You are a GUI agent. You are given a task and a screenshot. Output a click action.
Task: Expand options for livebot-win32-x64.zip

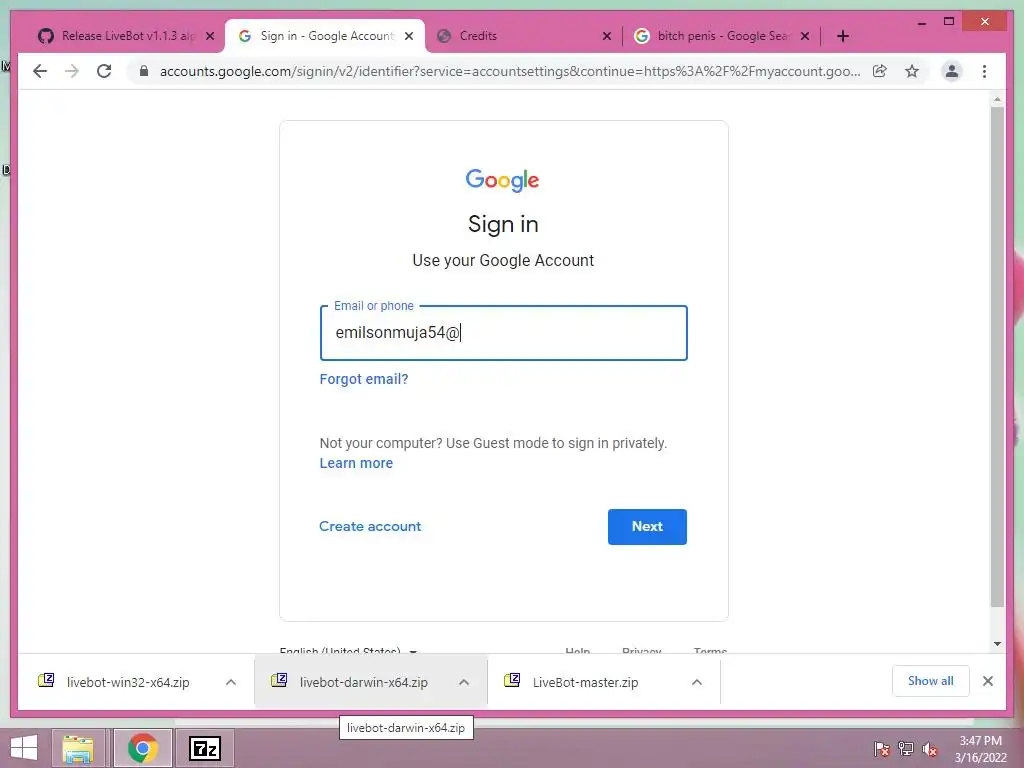click(x=231, y=682)
